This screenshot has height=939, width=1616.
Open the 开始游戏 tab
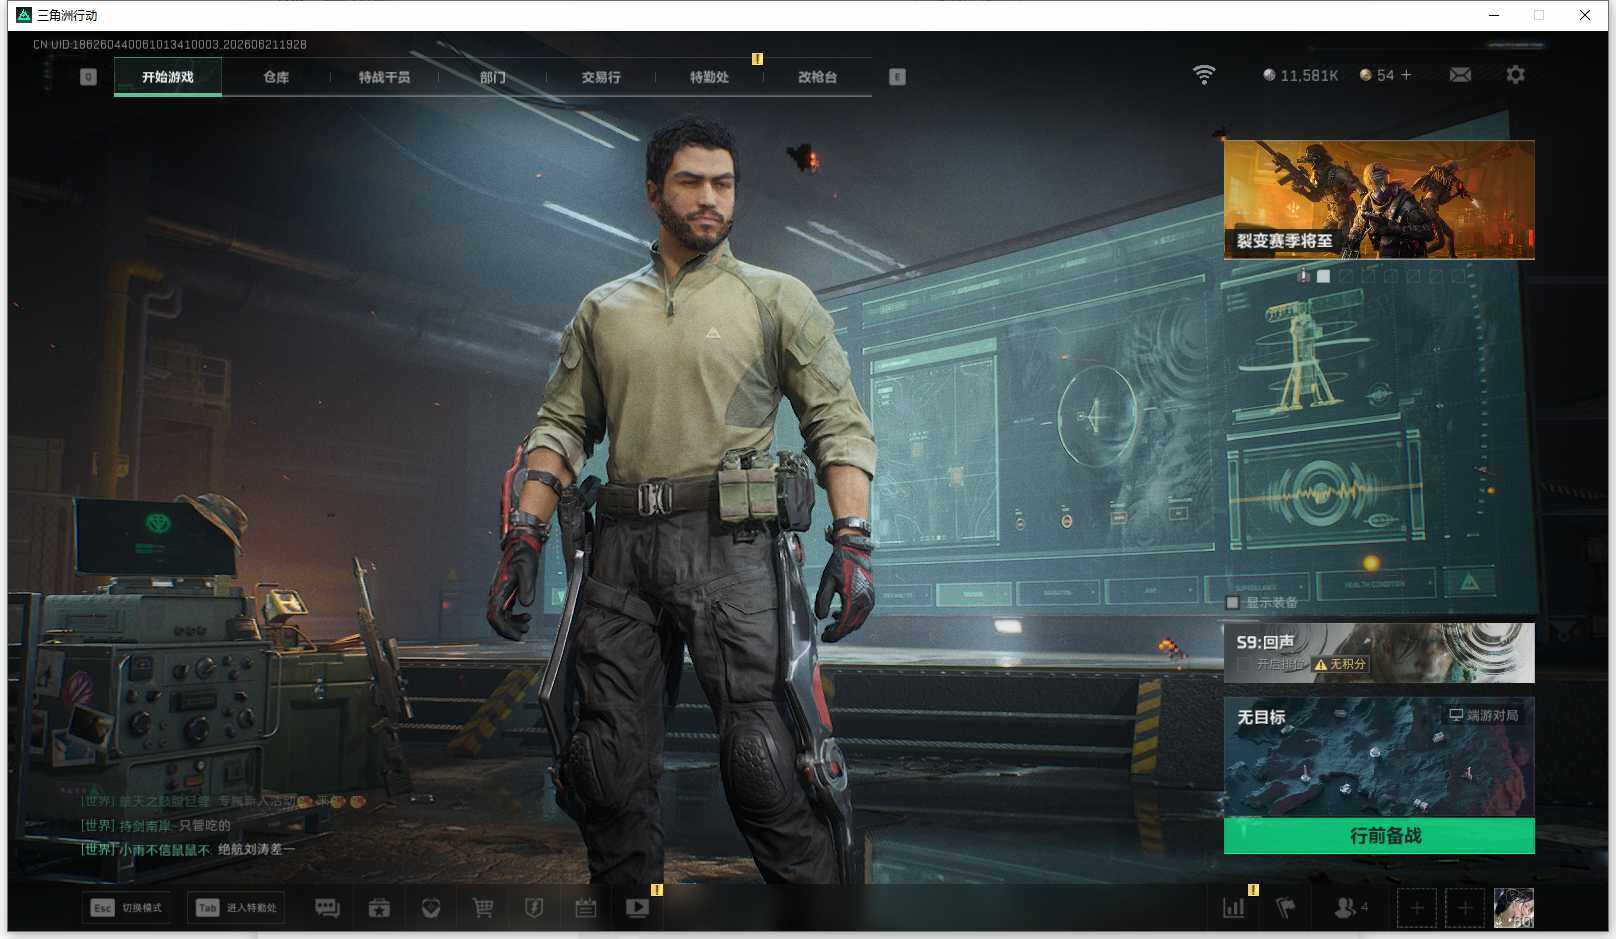168,77
